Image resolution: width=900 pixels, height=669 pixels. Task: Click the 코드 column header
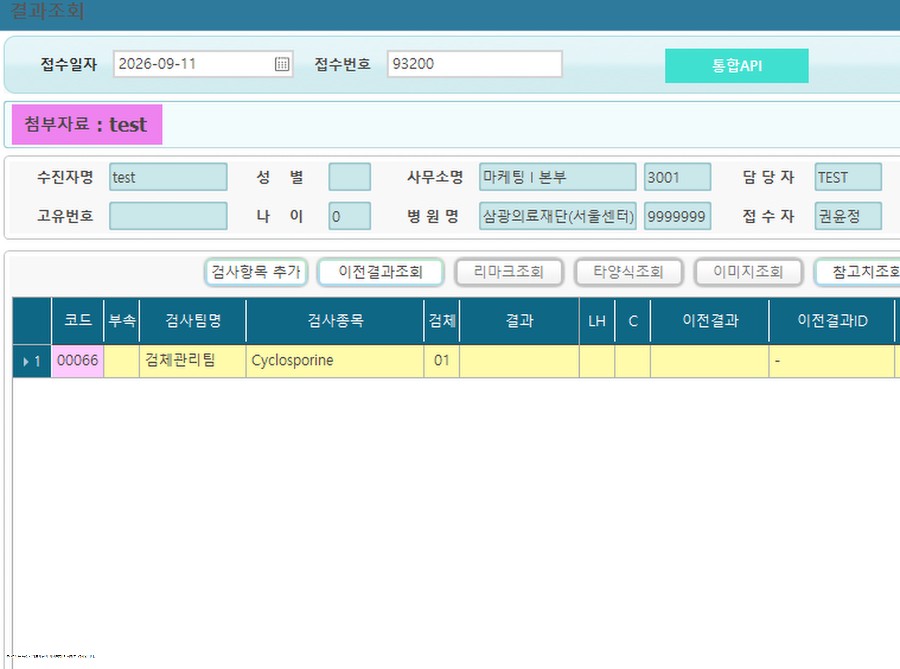click(x=77, y=320)
